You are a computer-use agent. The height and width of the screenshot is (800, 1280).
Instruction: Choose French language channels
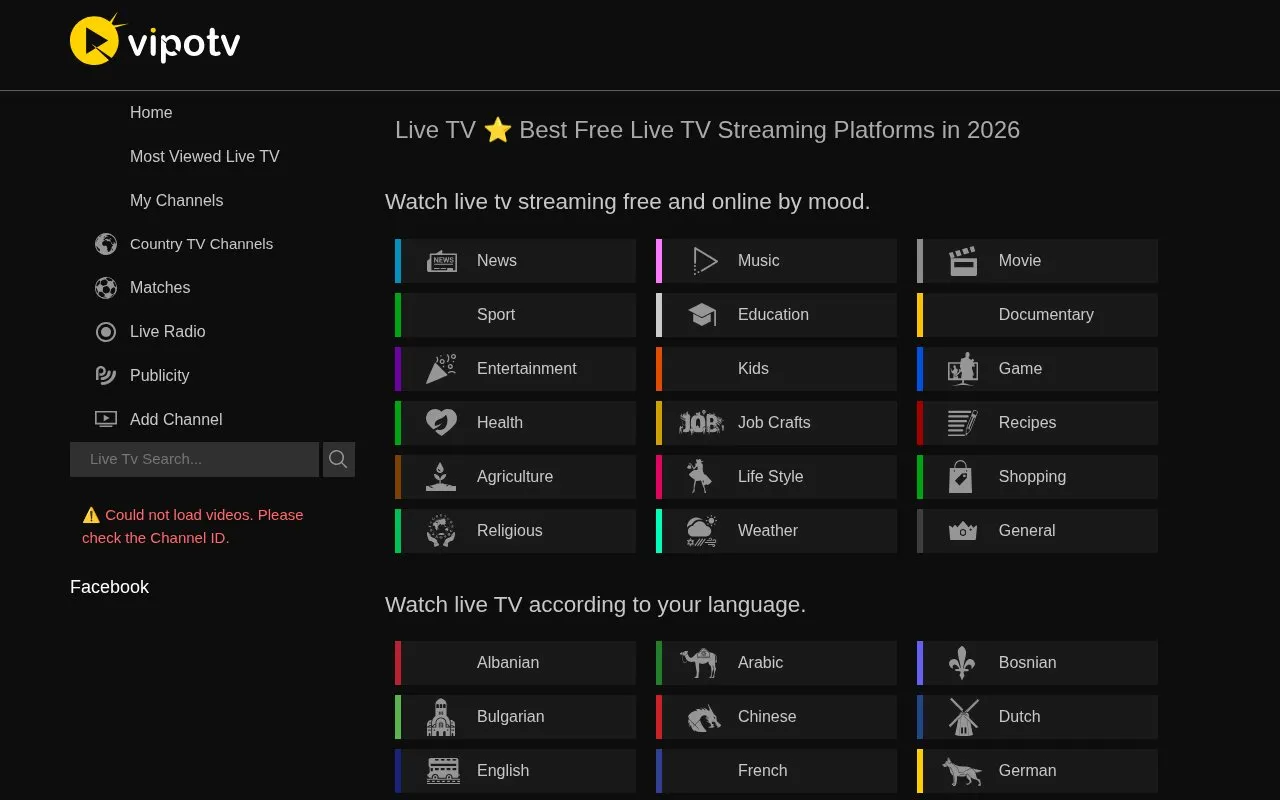pyautogui.click(x=777, y=771)
